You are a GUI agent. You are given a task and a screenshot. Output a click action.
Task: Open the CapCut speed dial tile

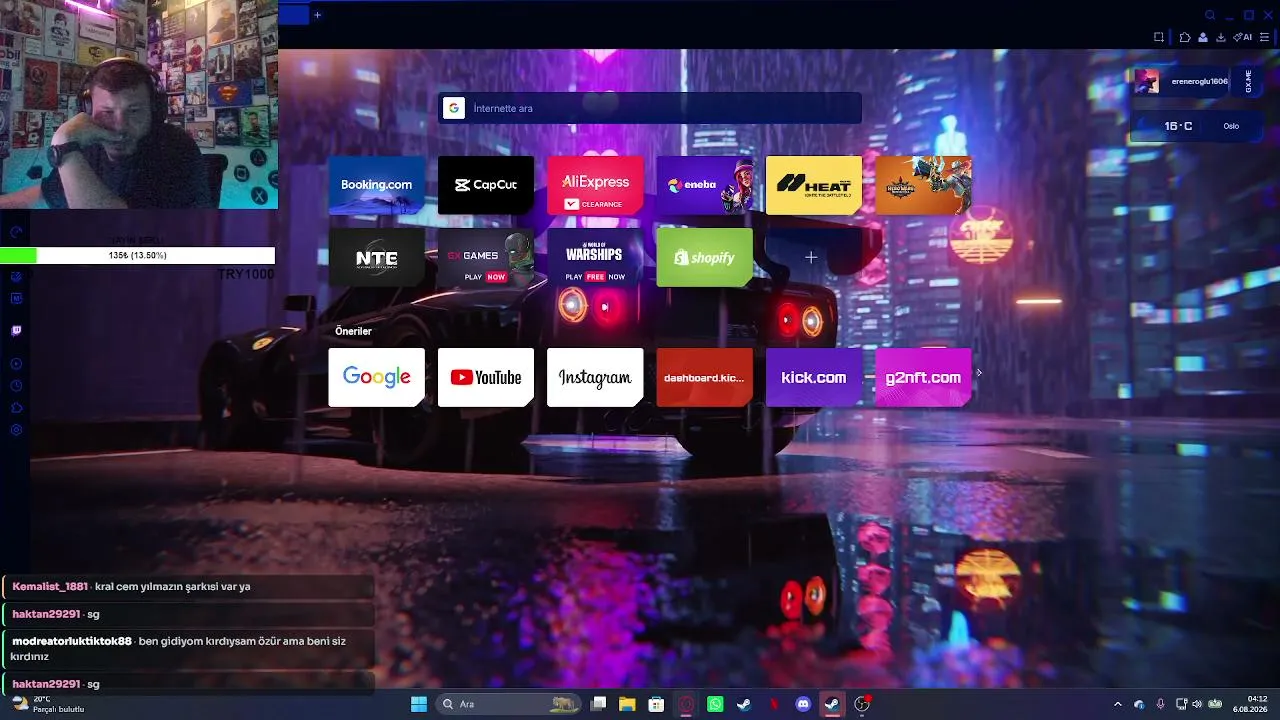click(x=486, y=185)
